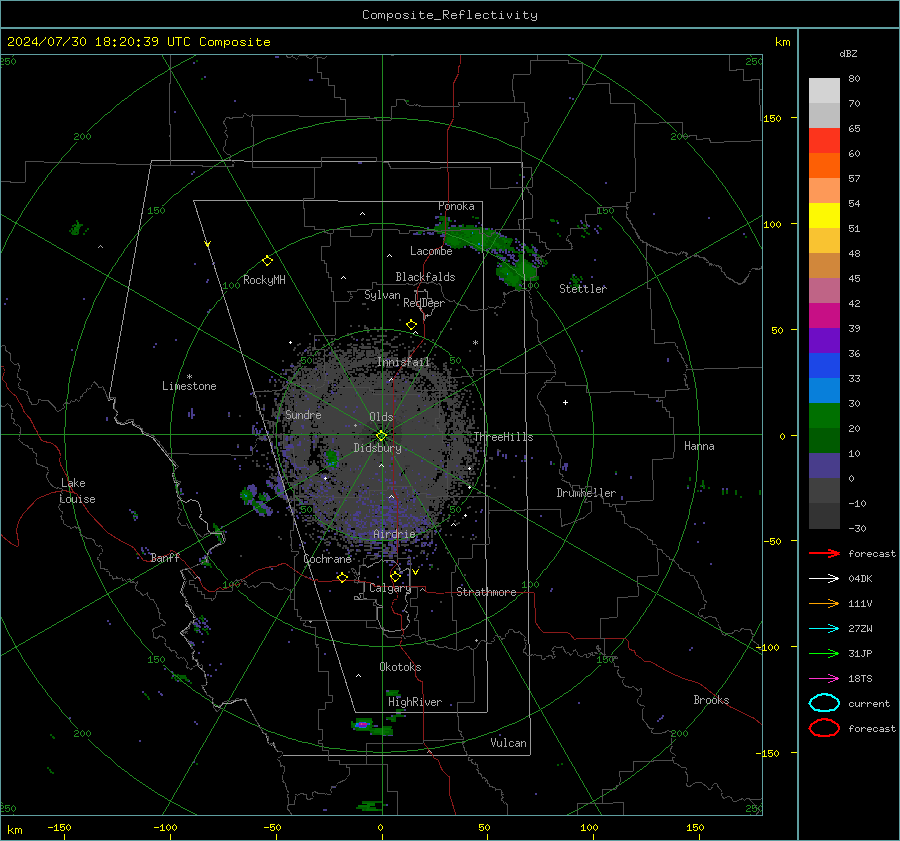
Task: Click the 'current' legend text
Action: pyautogui.click(x=869, y=703)
